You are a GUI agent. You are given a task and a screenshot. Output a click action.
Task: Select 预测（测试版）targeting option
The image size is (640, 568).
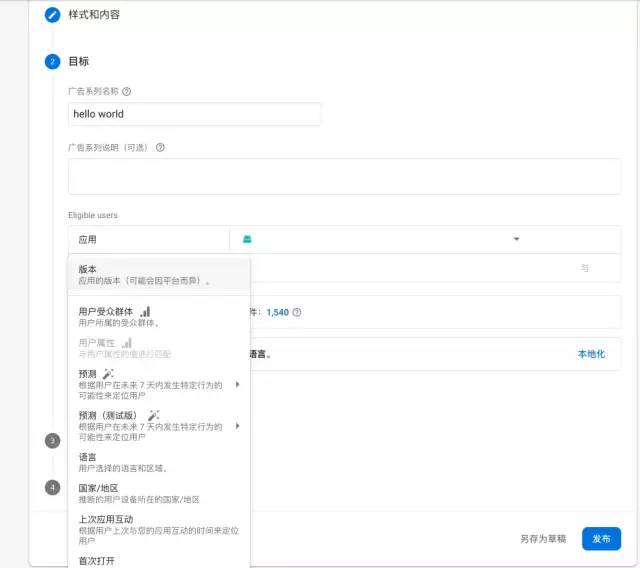coord(159,426)
